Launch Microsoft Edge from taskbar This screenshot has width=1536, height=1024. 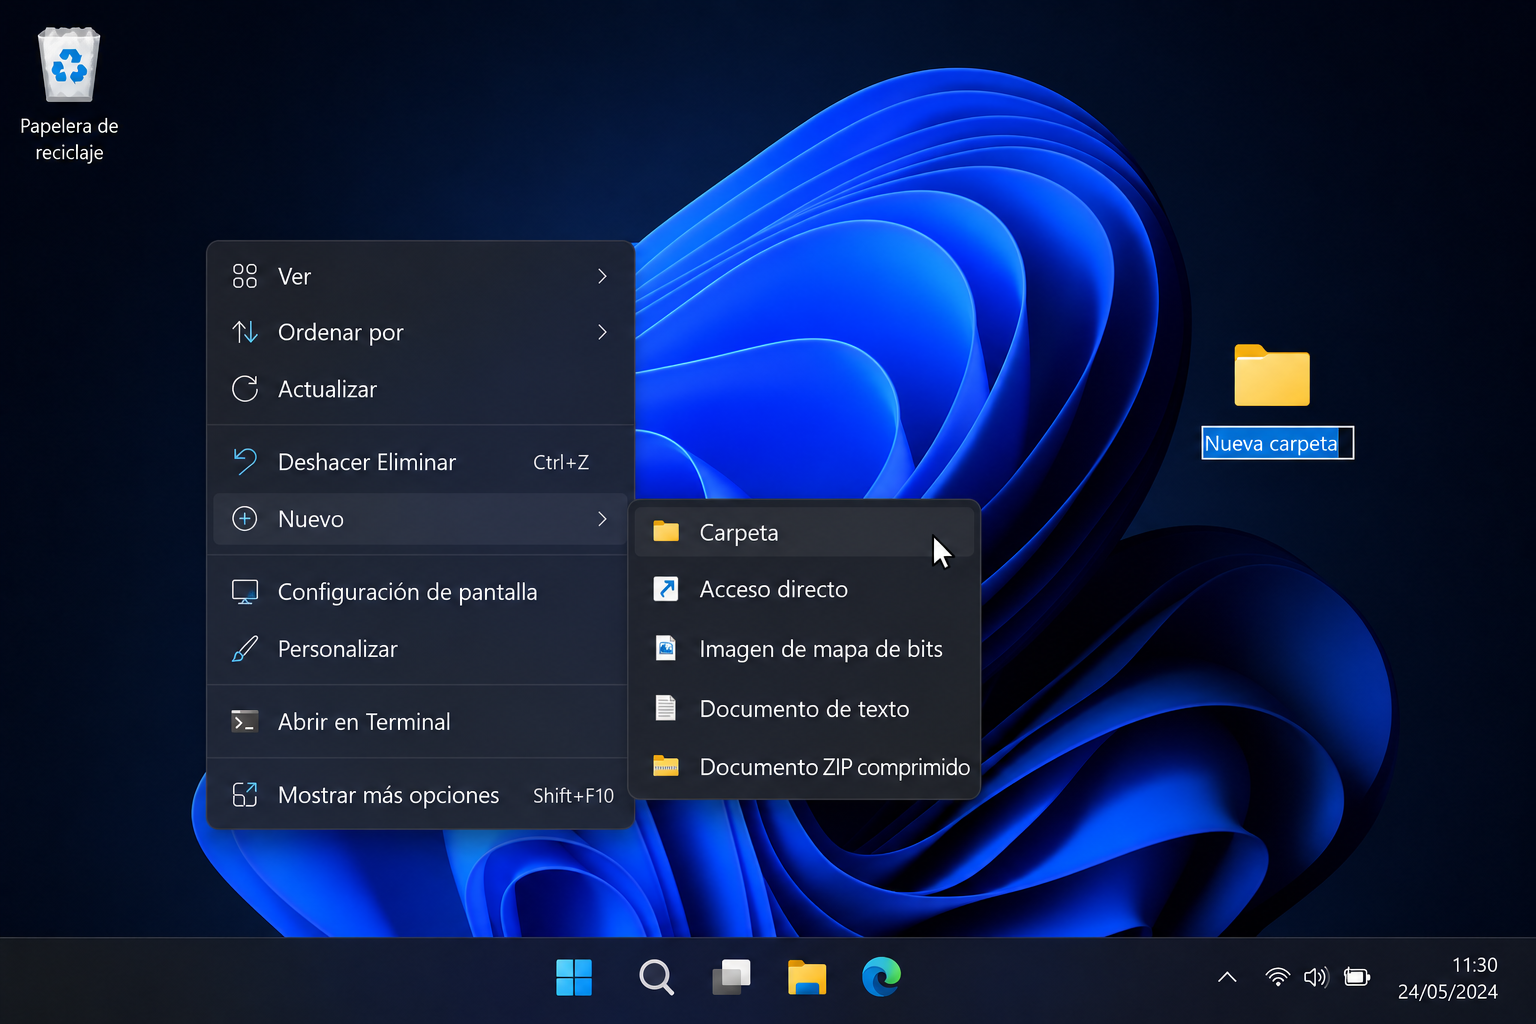[882, 977]
